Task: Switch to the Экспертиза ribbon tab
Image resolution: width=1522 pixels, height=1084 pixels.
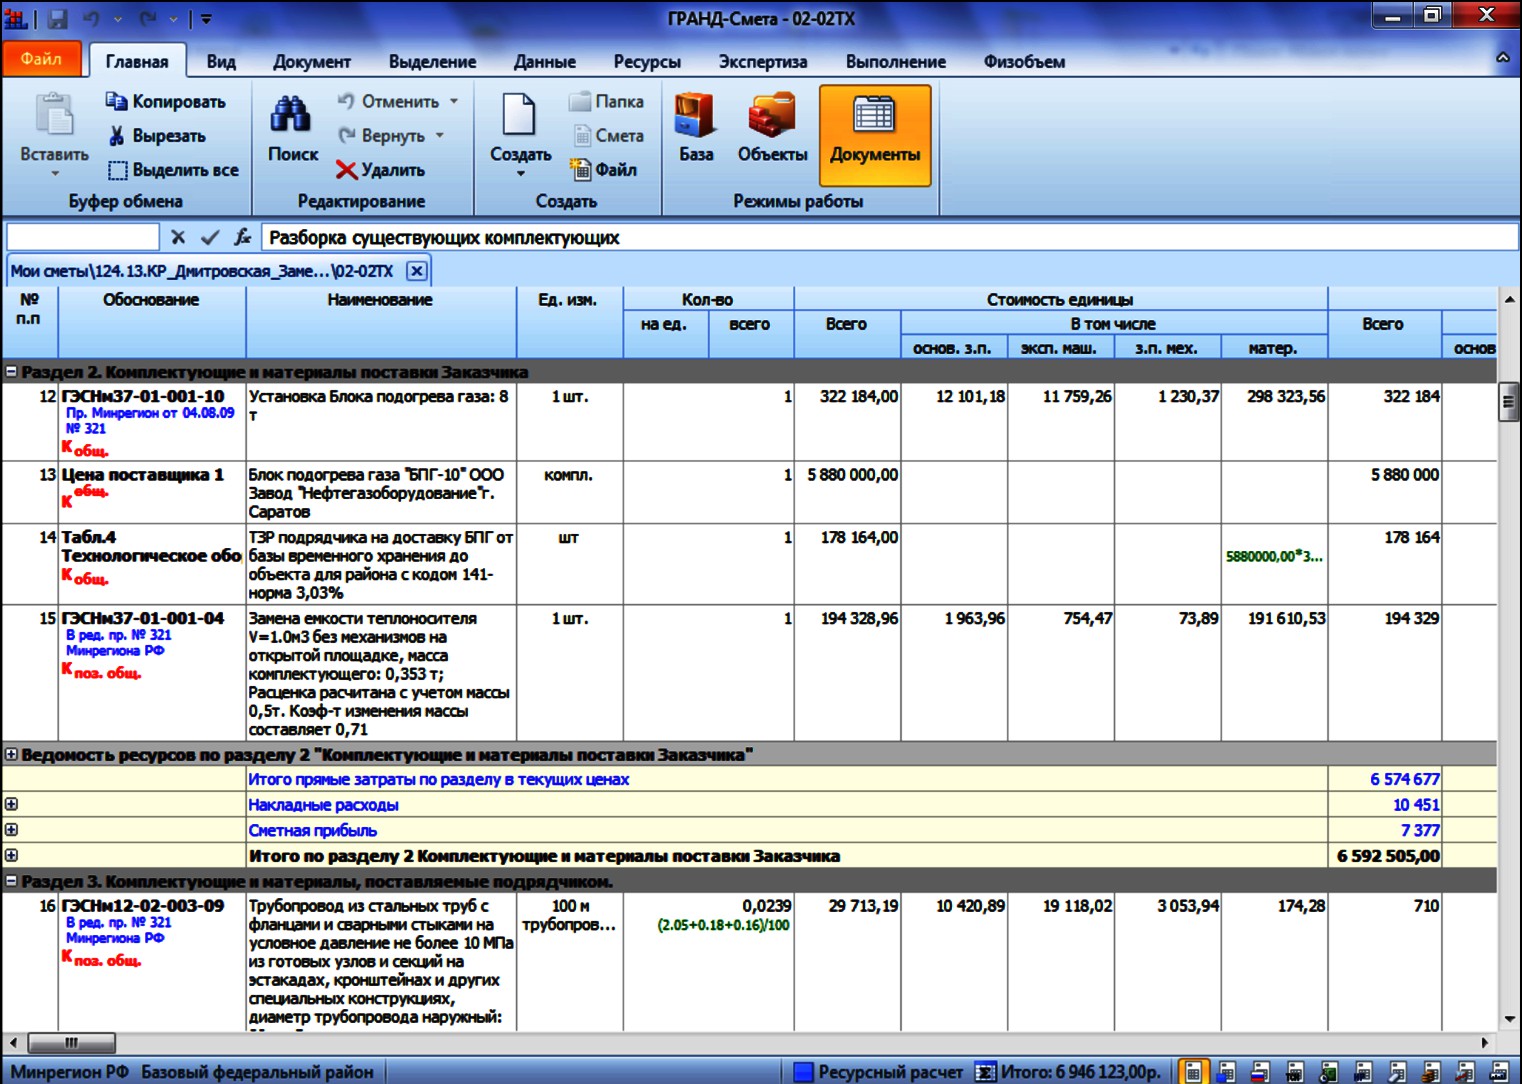Action: 763,61
